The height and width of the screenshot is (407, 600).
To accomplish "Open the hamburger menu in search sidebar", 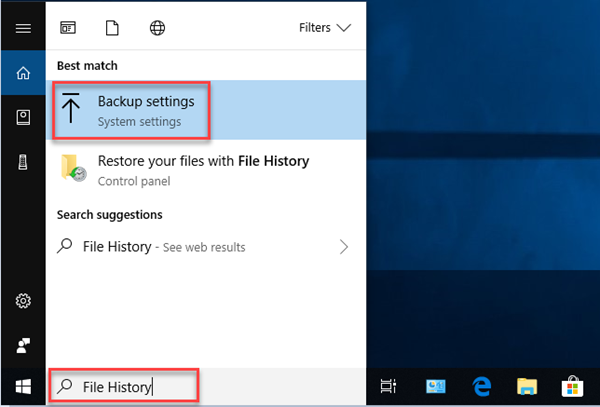I will [x=23, y=28].
